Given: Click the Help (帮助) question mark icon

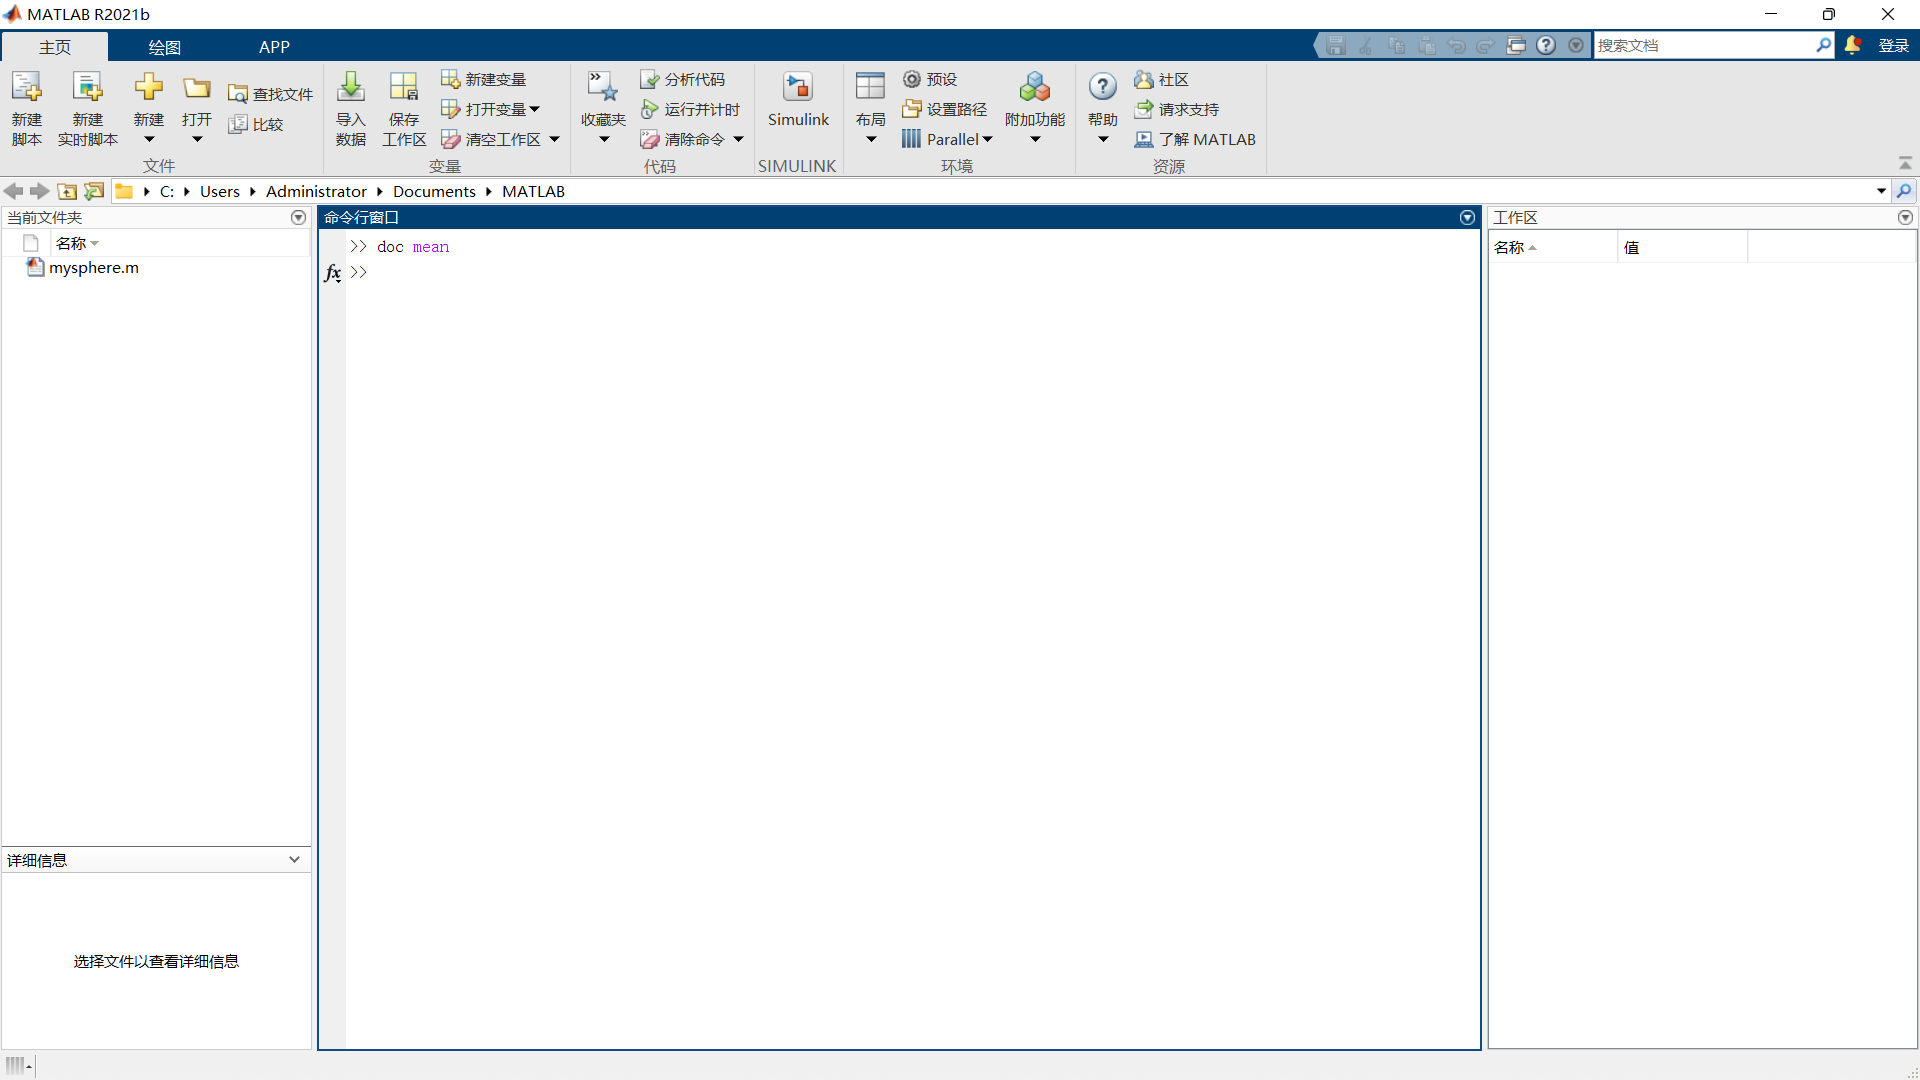Looking at the screenshot, I should tap(1103, 87).
